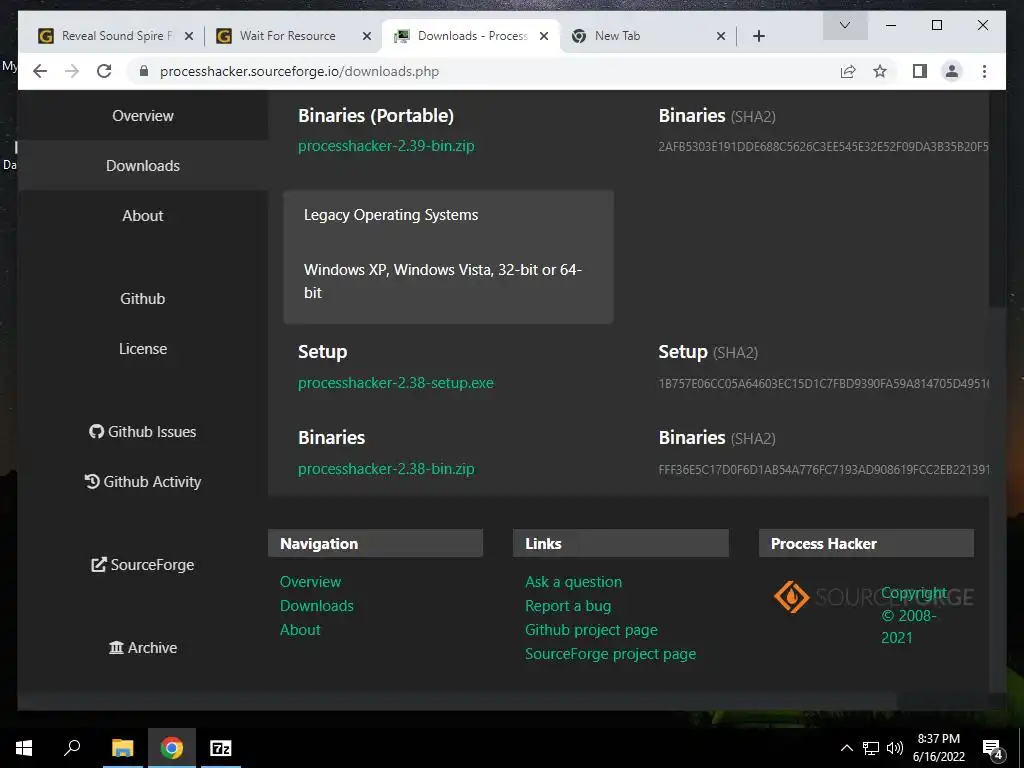Click the browser forward arrow

coord(72,71)
